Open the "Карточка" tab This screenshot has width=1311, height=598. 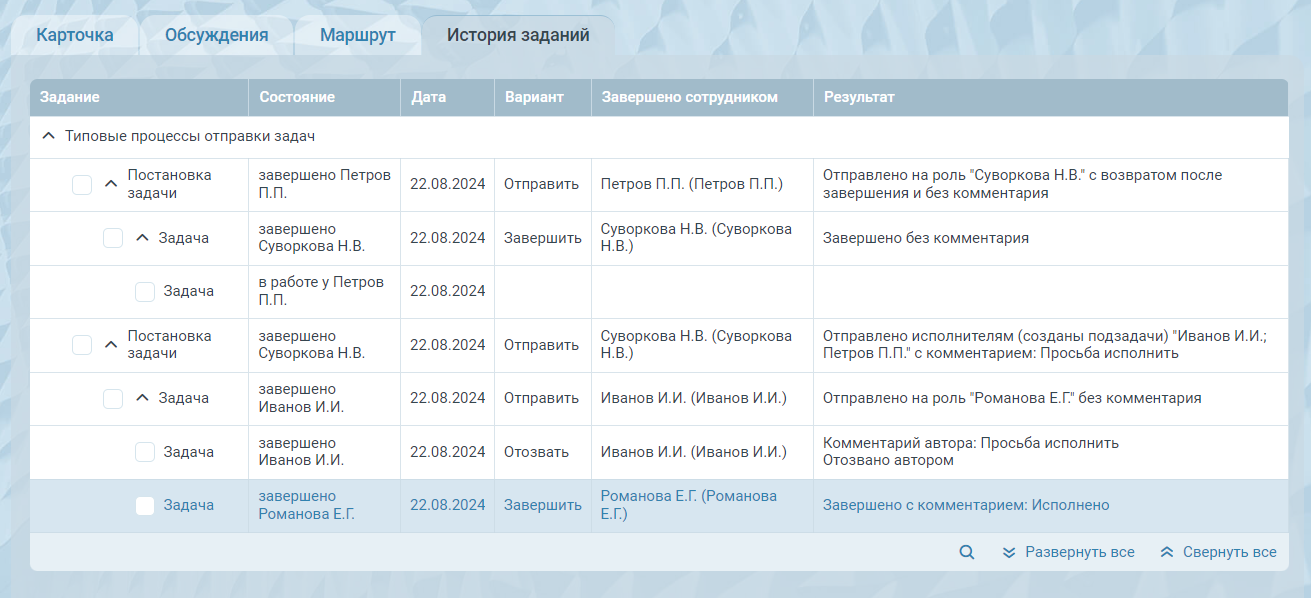tap(75, 35)
